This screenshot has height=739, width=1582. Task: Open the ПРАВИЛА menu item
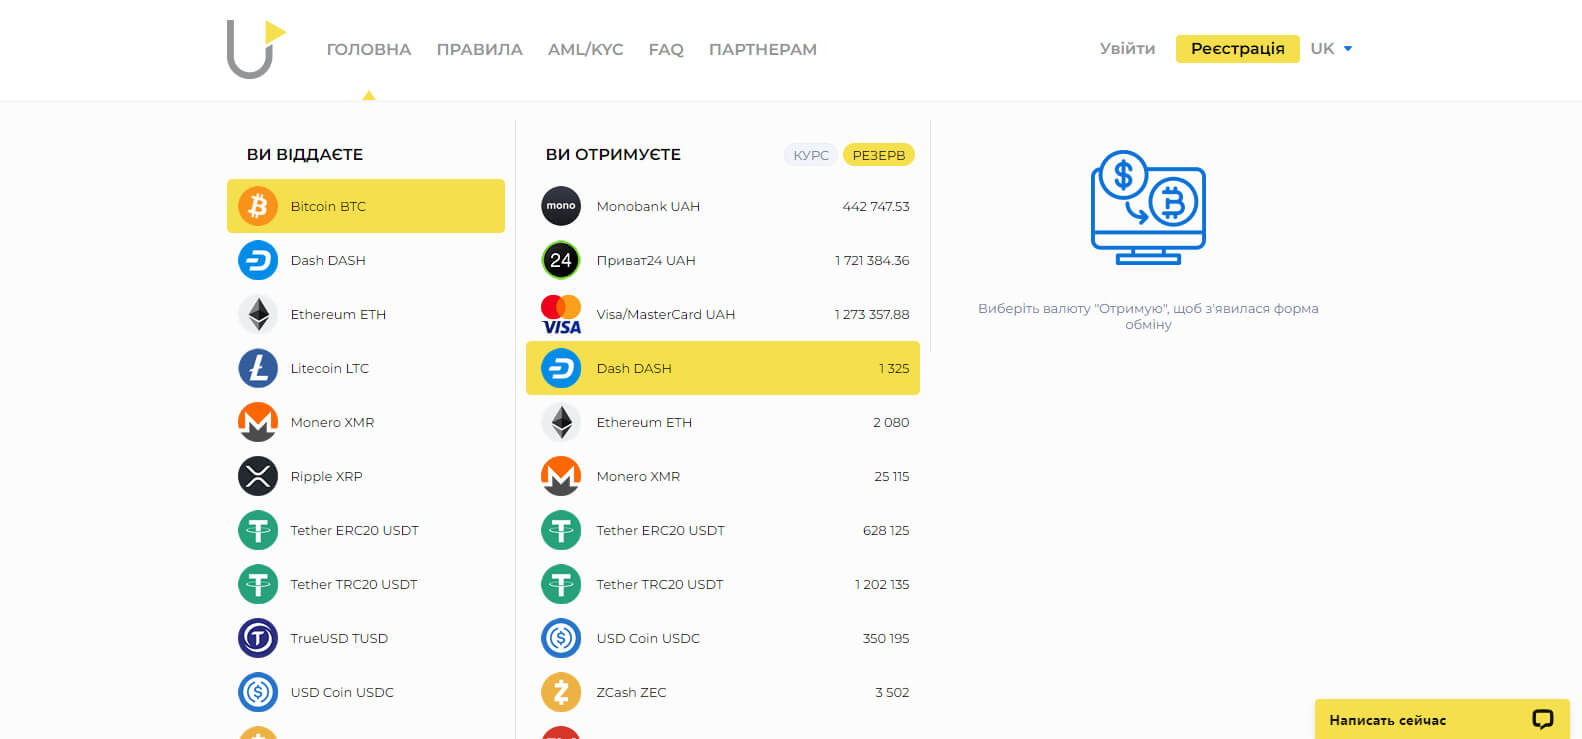(480, 49)
